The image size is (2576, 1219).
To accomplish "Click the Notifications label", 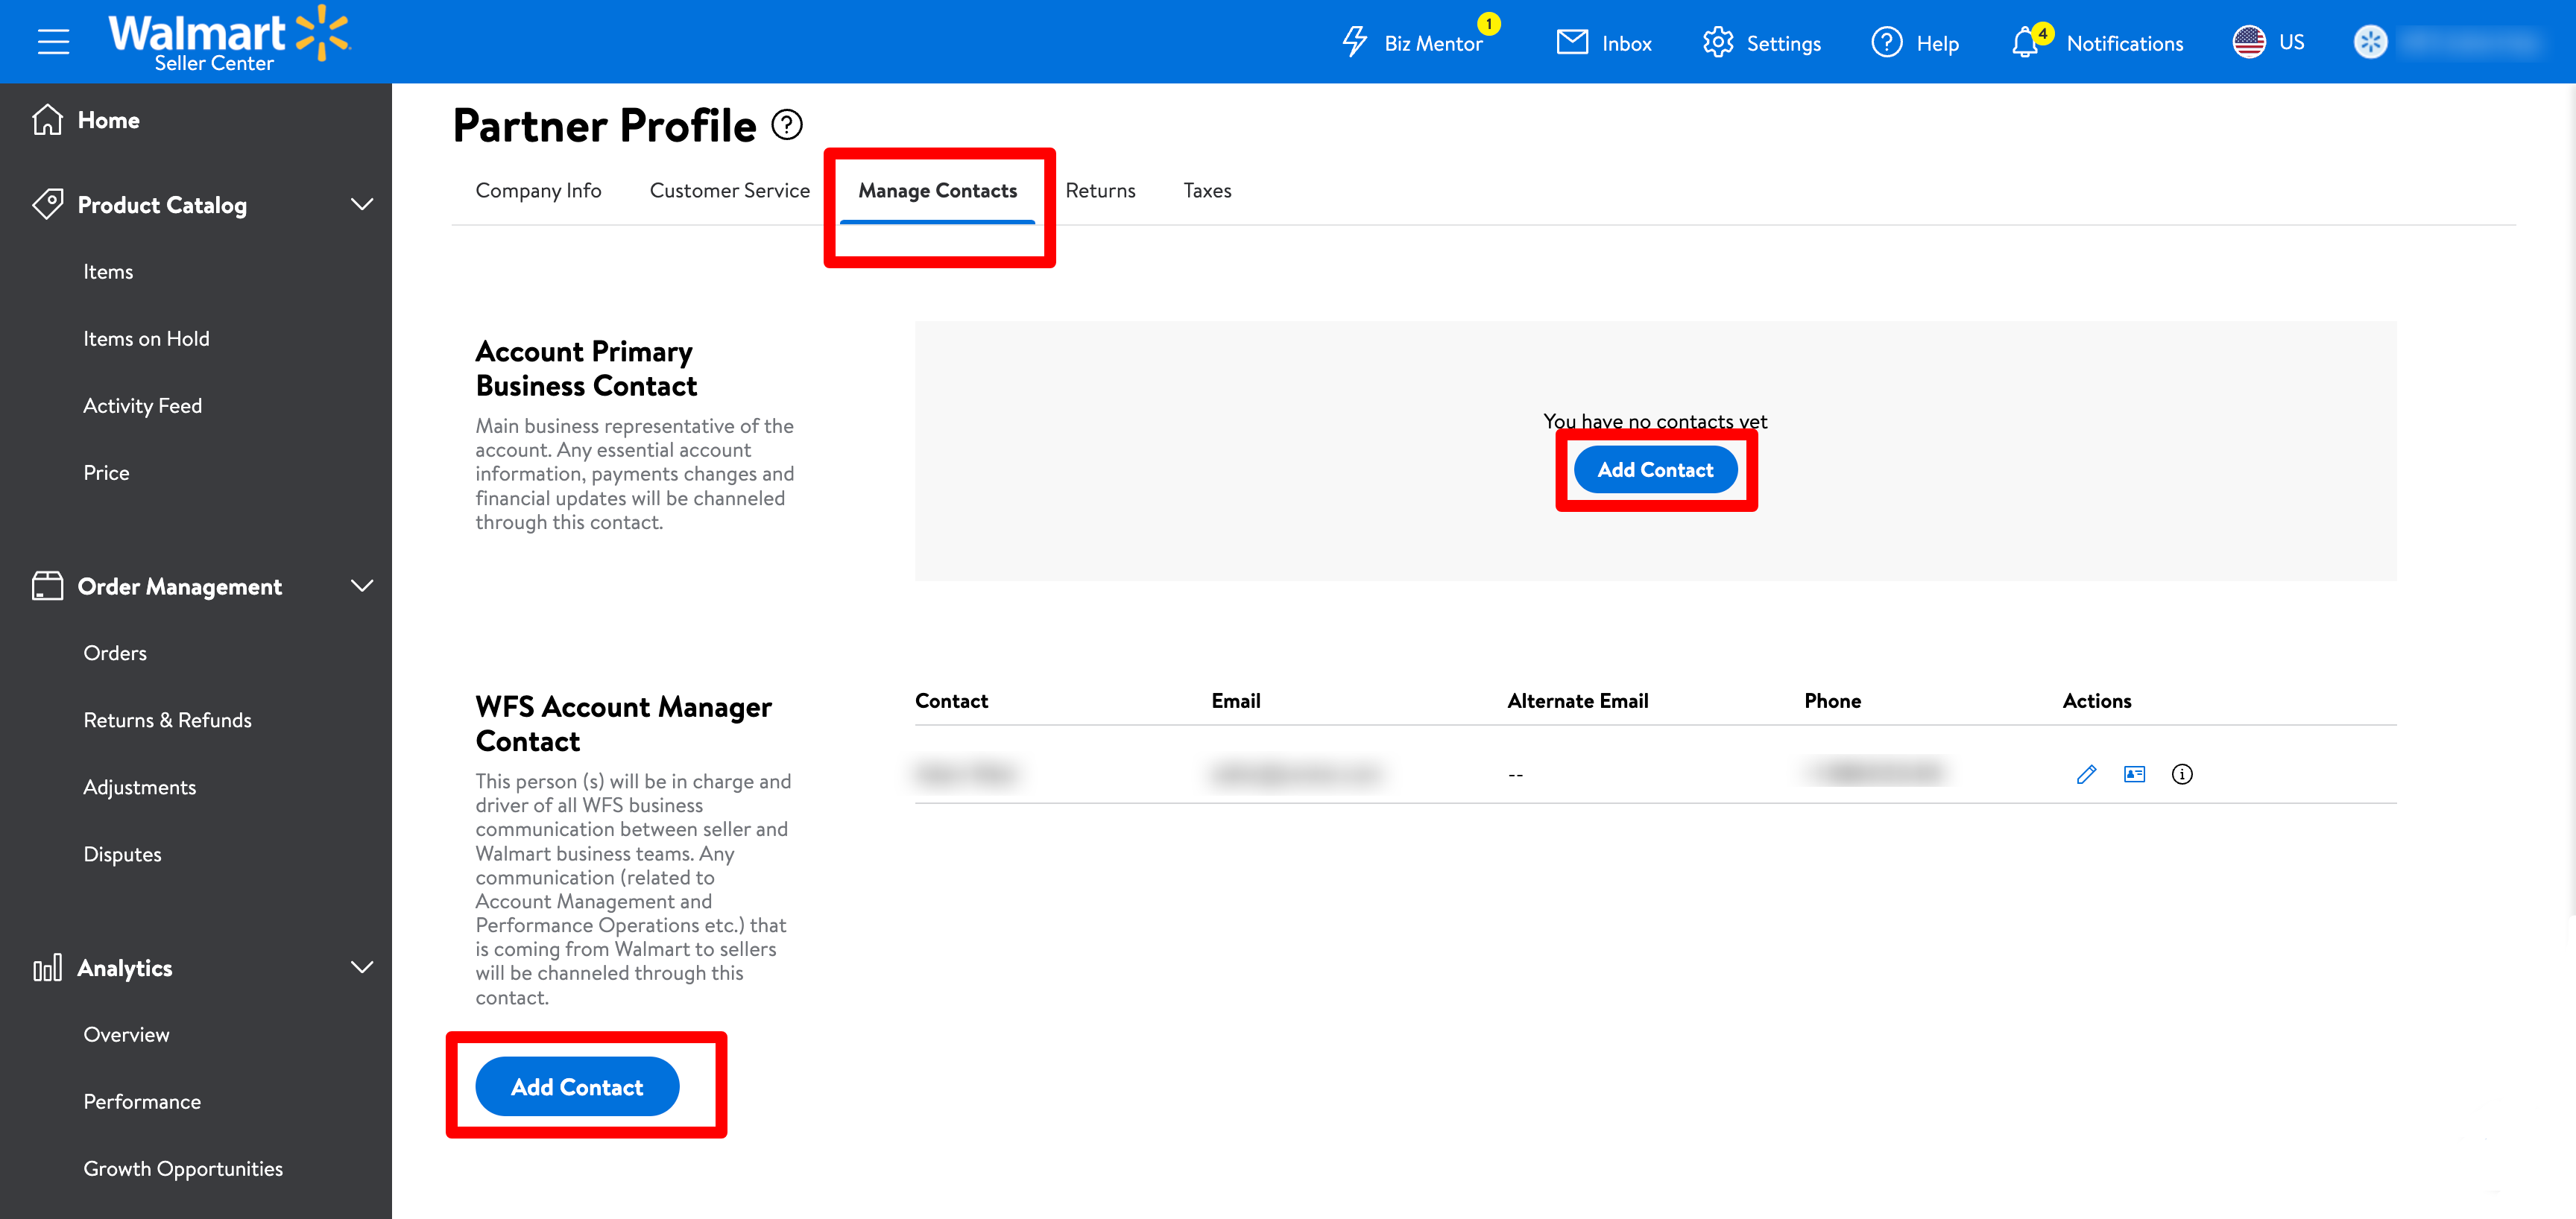I will 2125,43.
